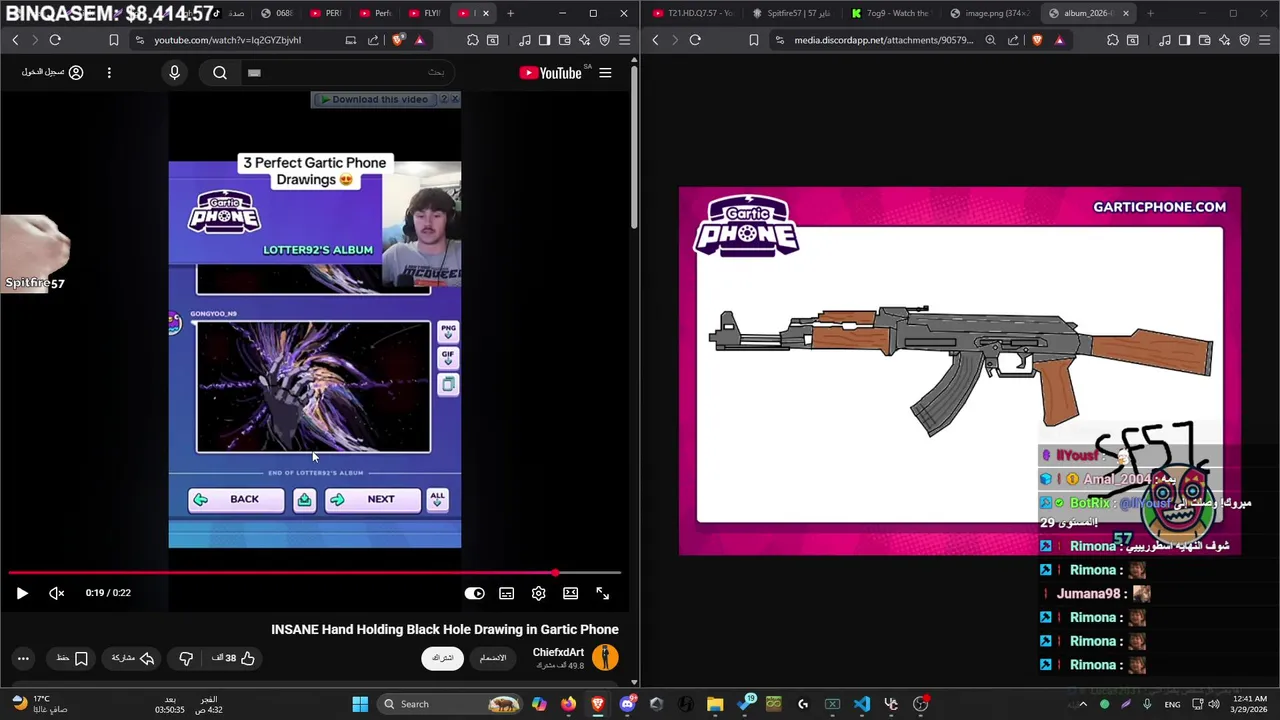Share the video via مشاركة button

coord(133,658)
